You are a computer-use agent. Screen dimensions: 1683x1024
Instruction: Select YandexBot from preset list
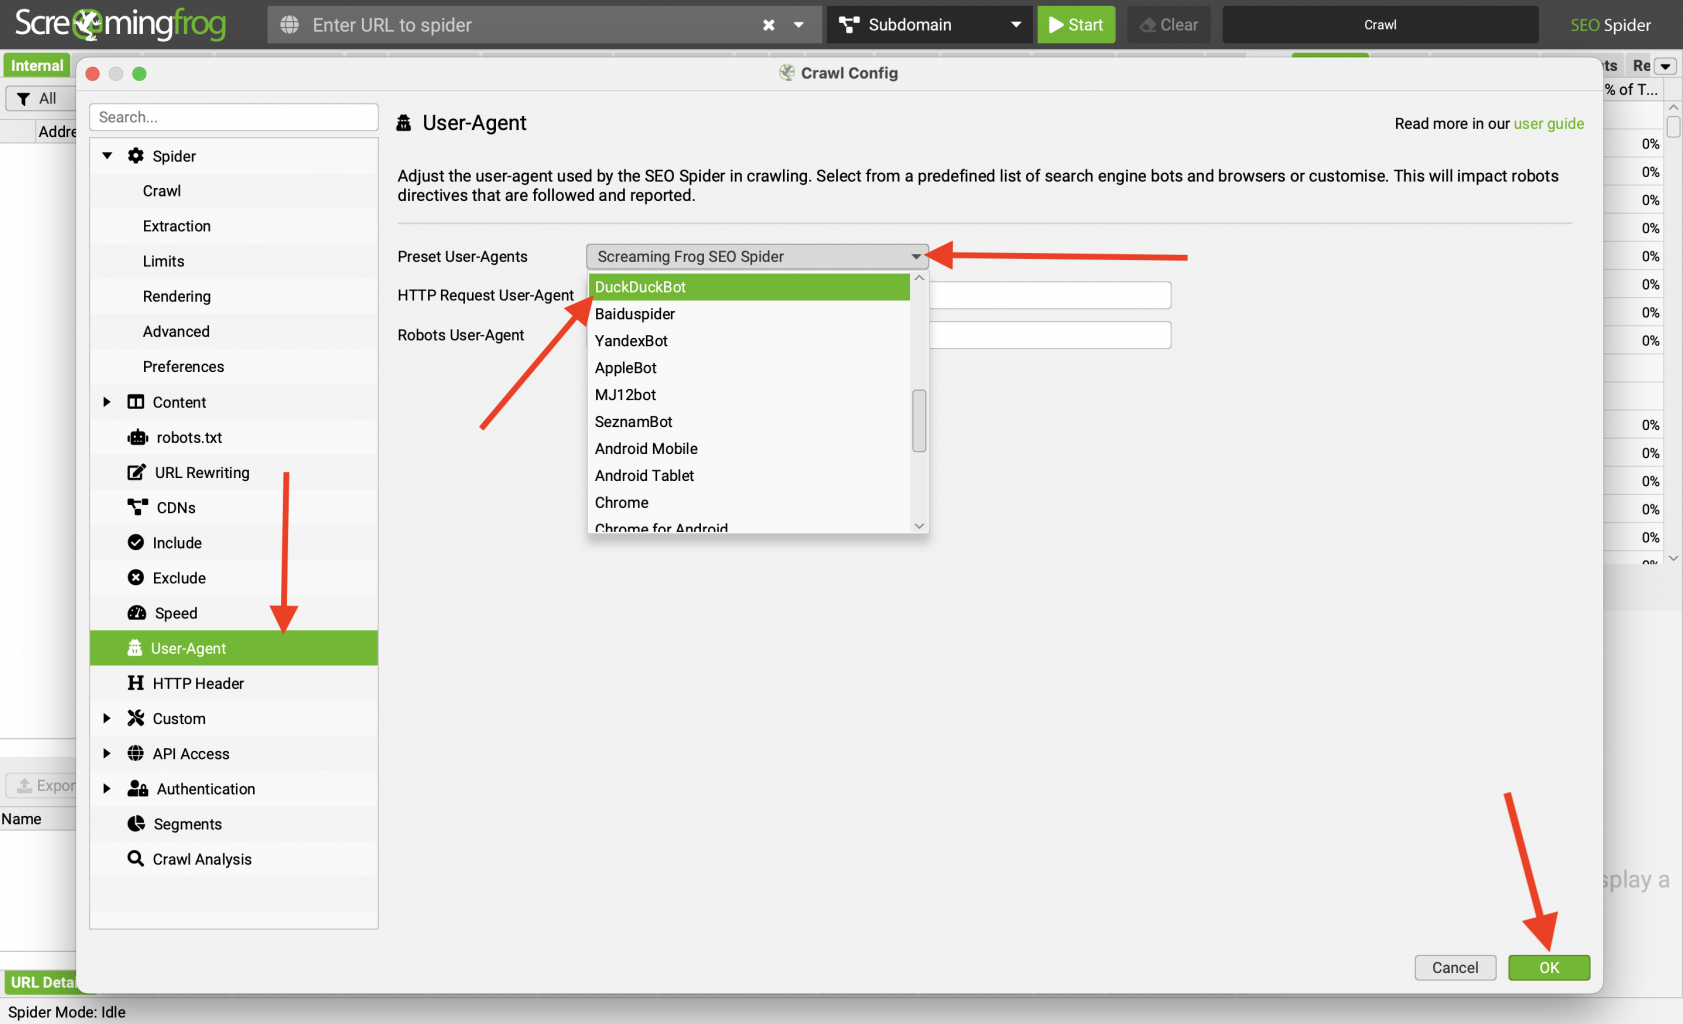point(749,341)
